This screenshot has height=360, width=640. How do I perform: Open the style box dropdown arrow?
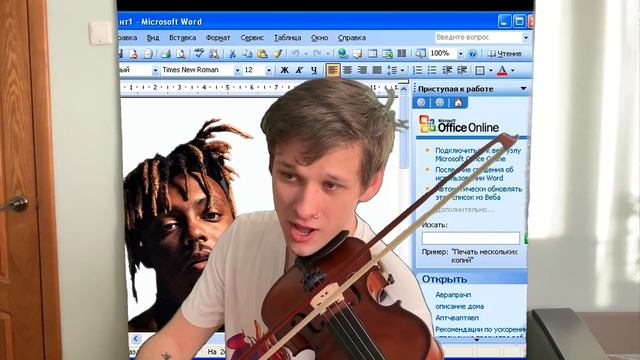click(155, 71)
